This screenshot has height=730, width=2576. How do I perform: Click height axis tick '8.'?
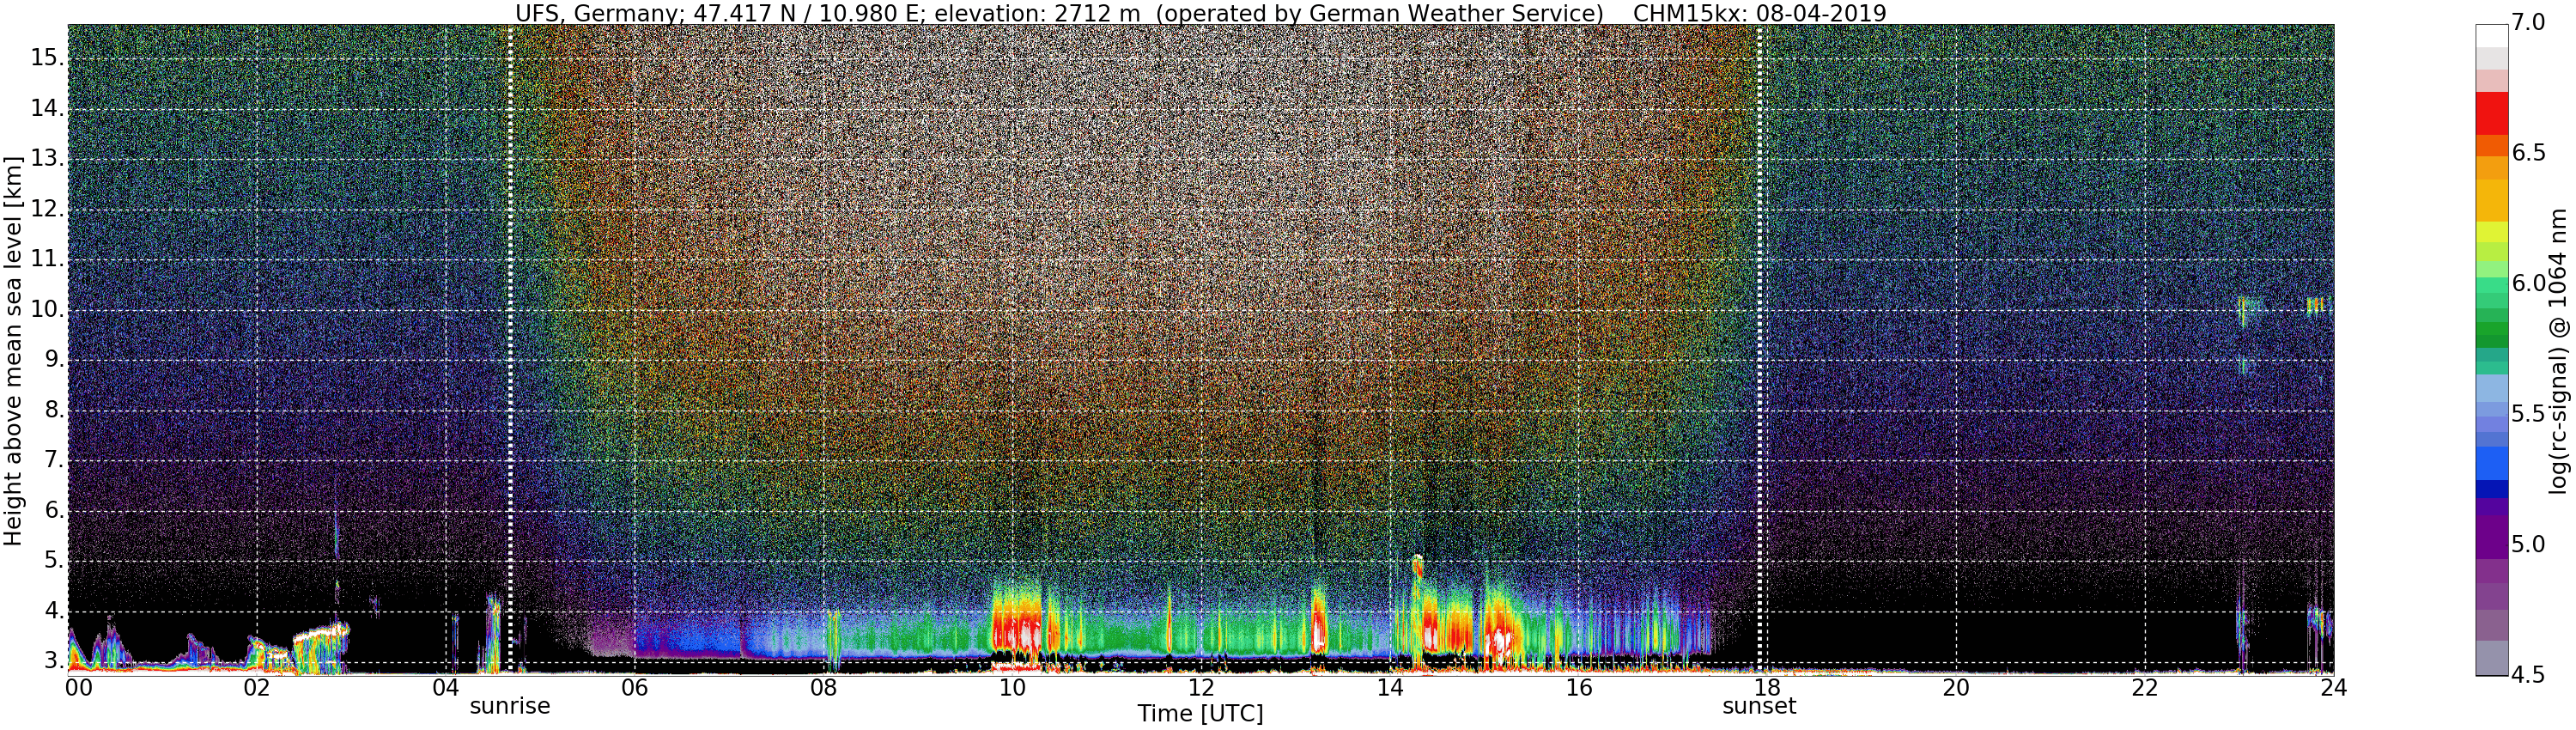point(53,410)
